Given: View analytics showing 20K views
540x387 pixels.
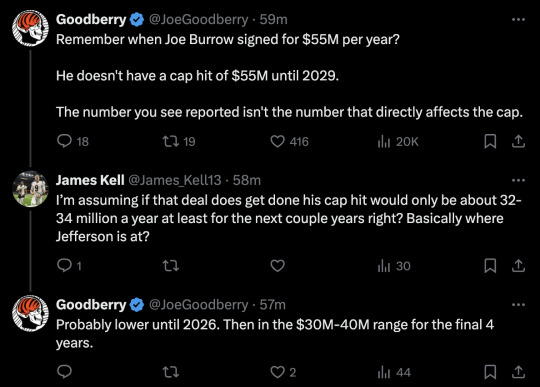Looking at the screenshot, I should 398,142.
